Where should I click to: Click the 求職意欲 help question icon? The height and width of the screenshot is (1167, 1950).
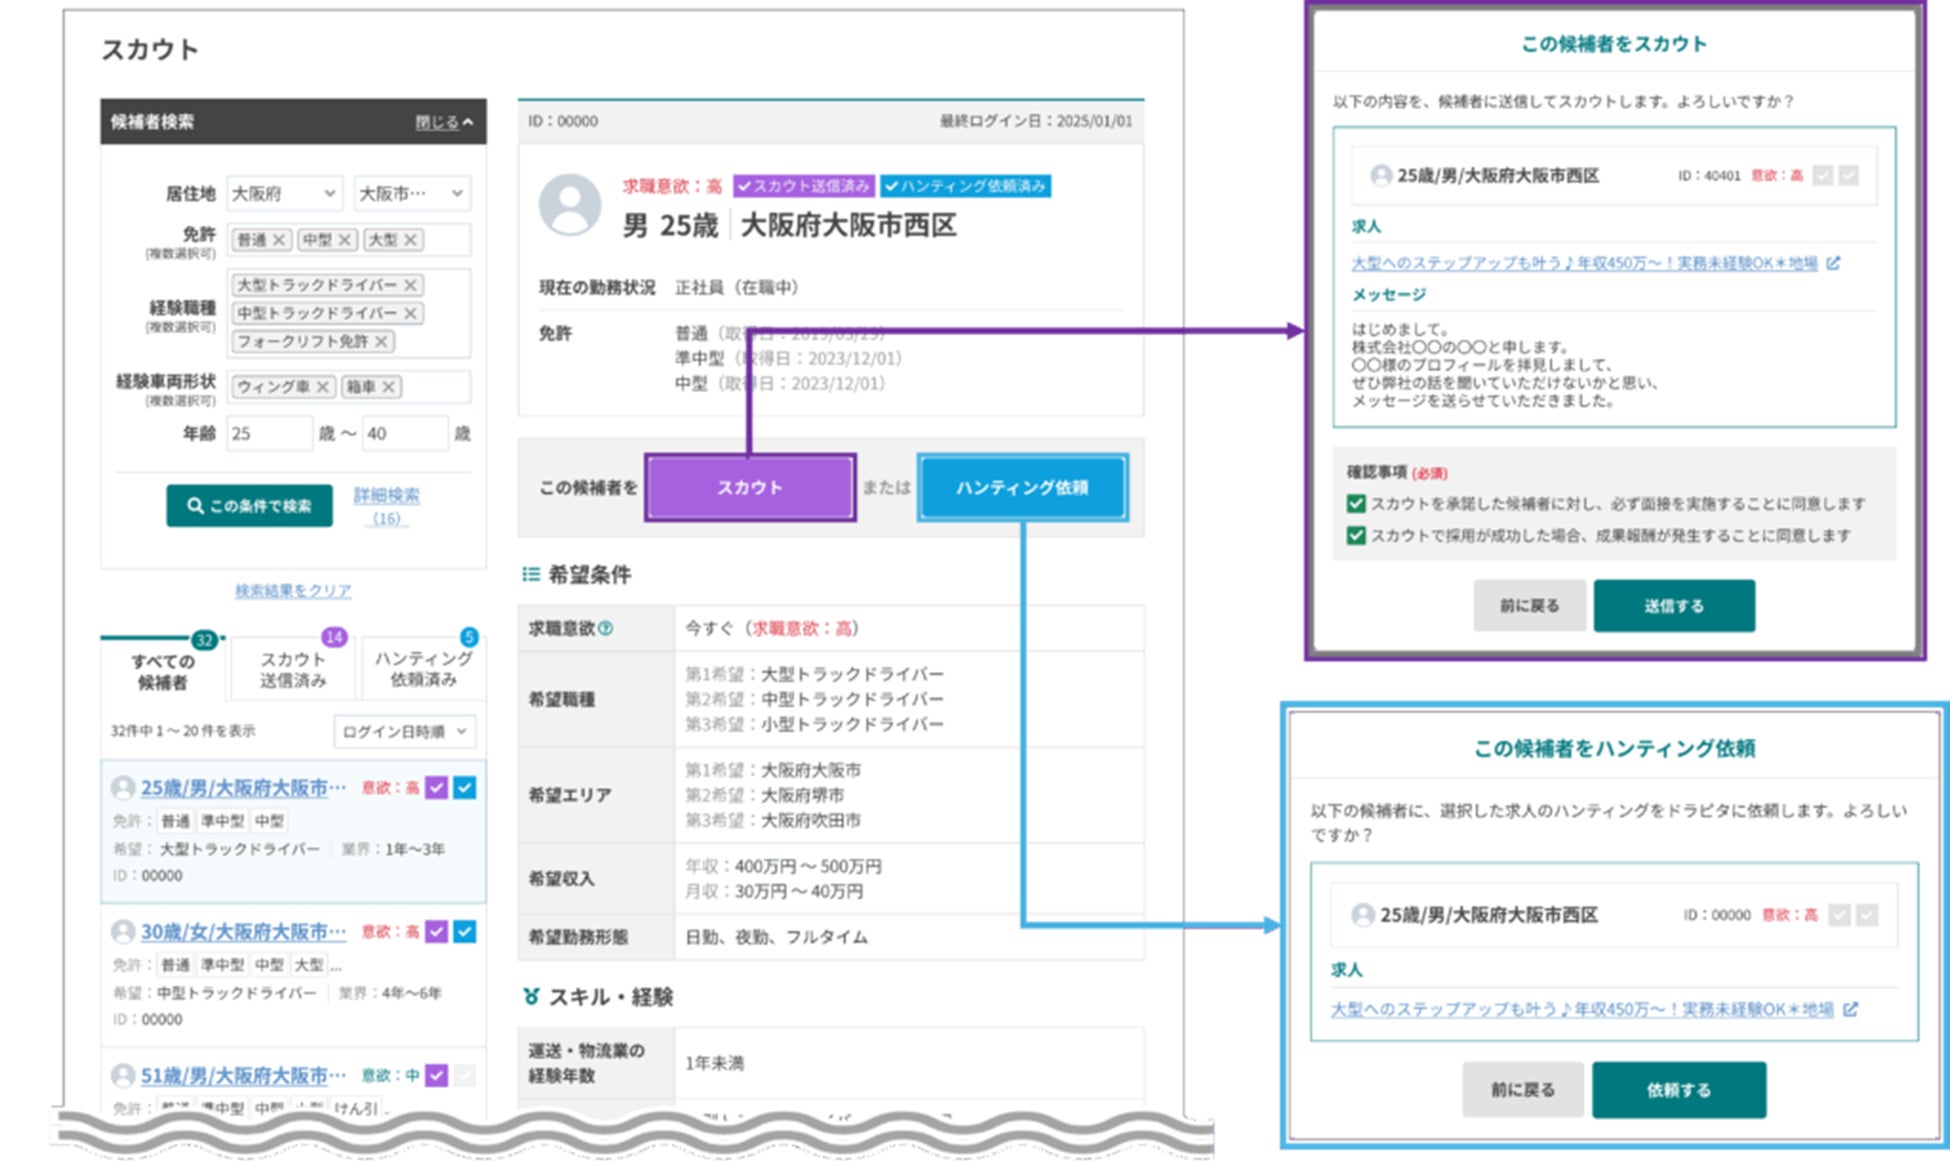click(x=606, y=629)
